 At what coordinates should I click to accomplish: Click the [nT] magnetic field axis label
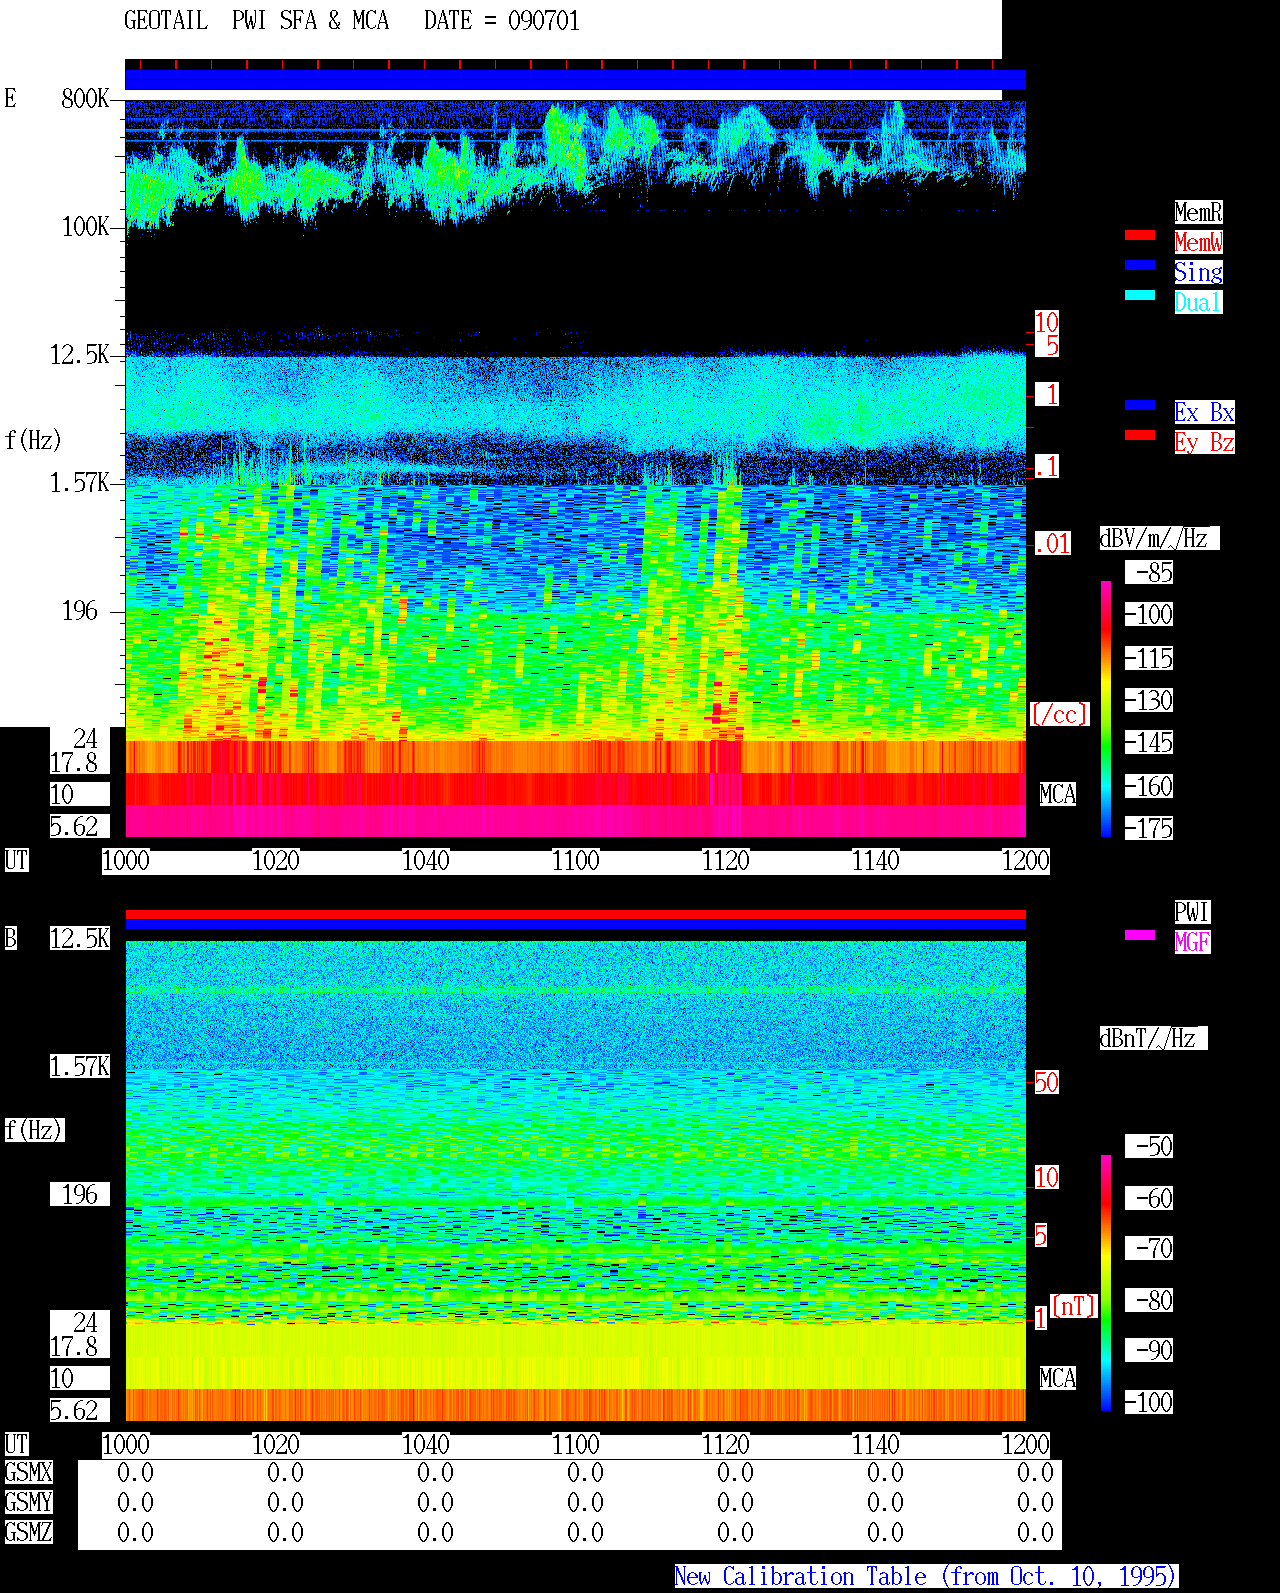1074,1306
